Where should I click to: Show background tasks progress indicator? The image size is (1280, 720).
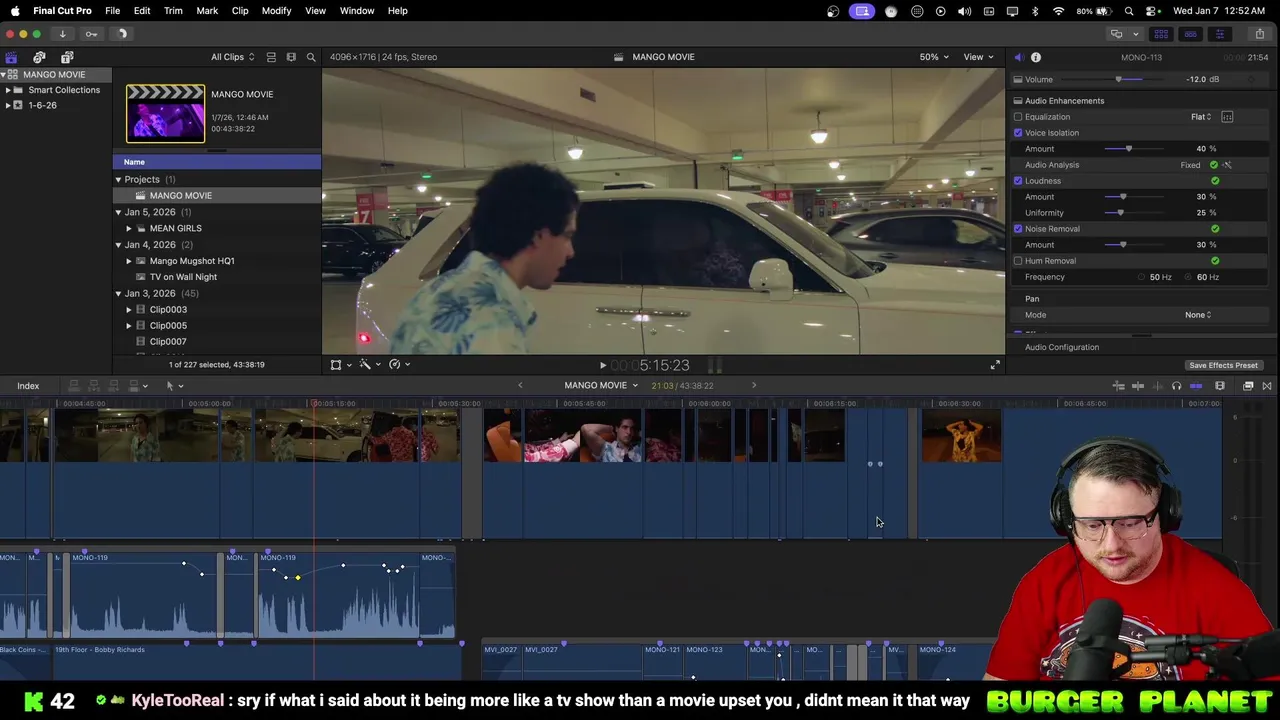point(122,34)
